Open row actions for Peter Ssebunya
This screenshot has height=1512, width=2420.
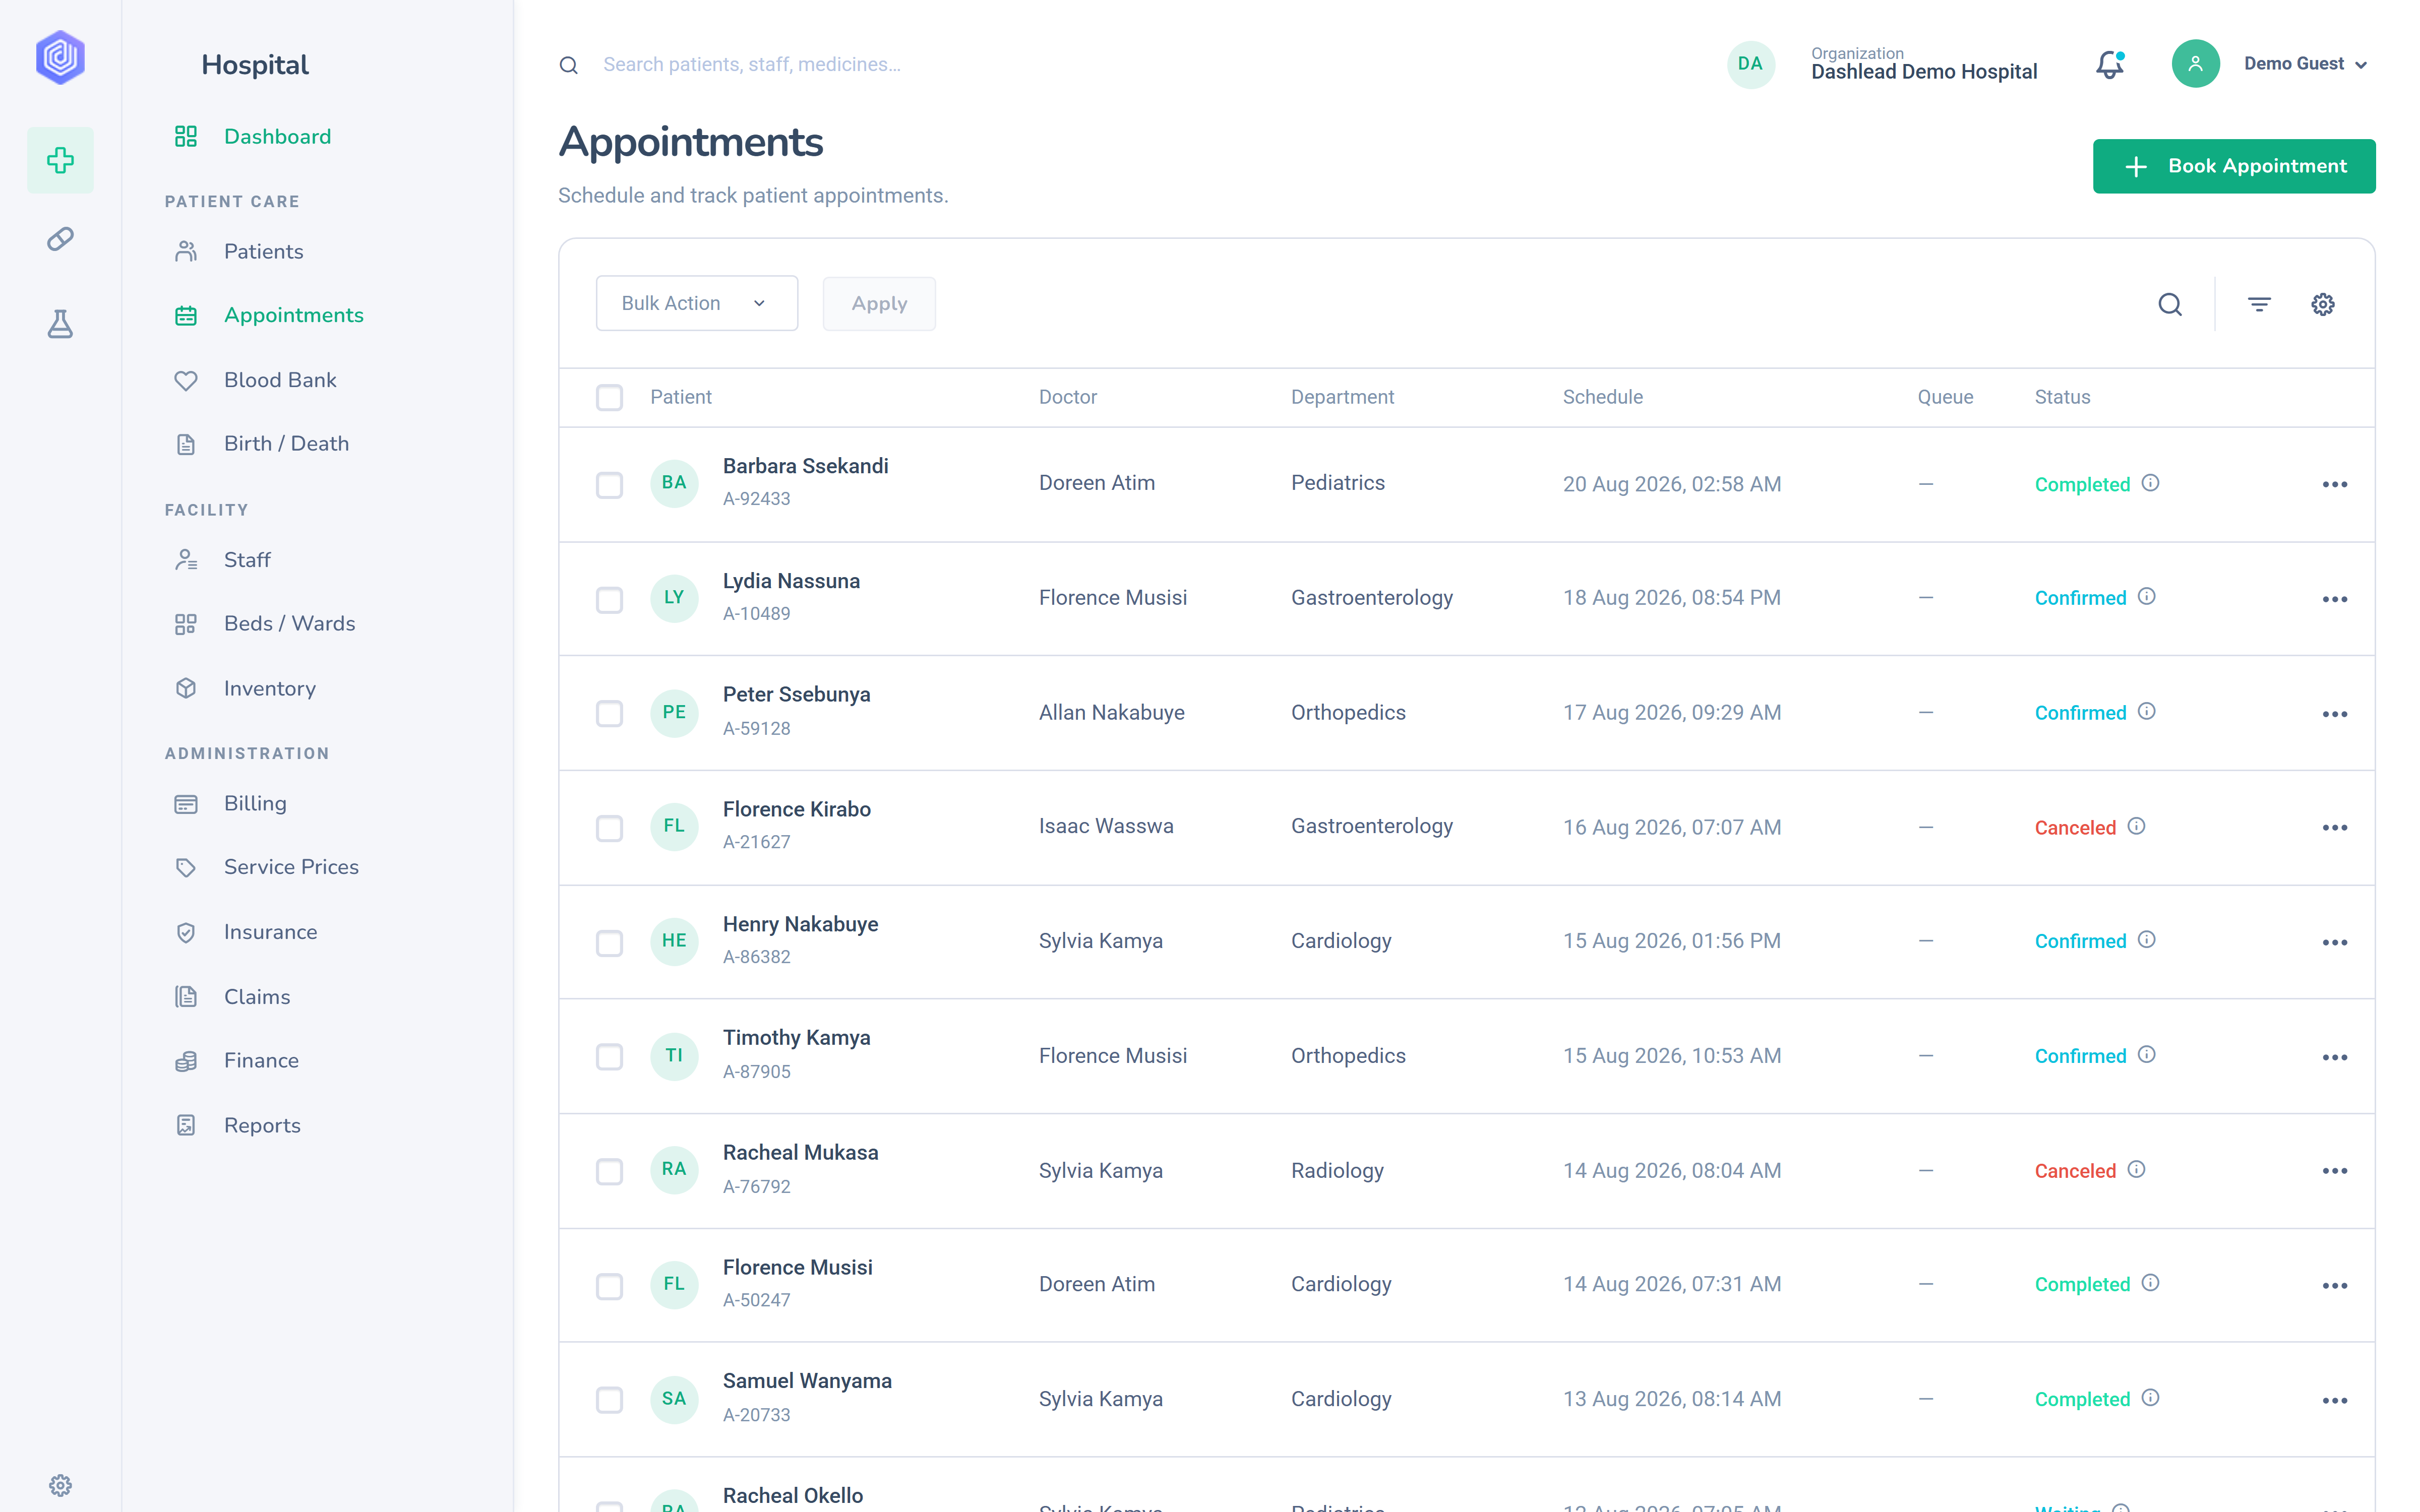(2335, 714)
